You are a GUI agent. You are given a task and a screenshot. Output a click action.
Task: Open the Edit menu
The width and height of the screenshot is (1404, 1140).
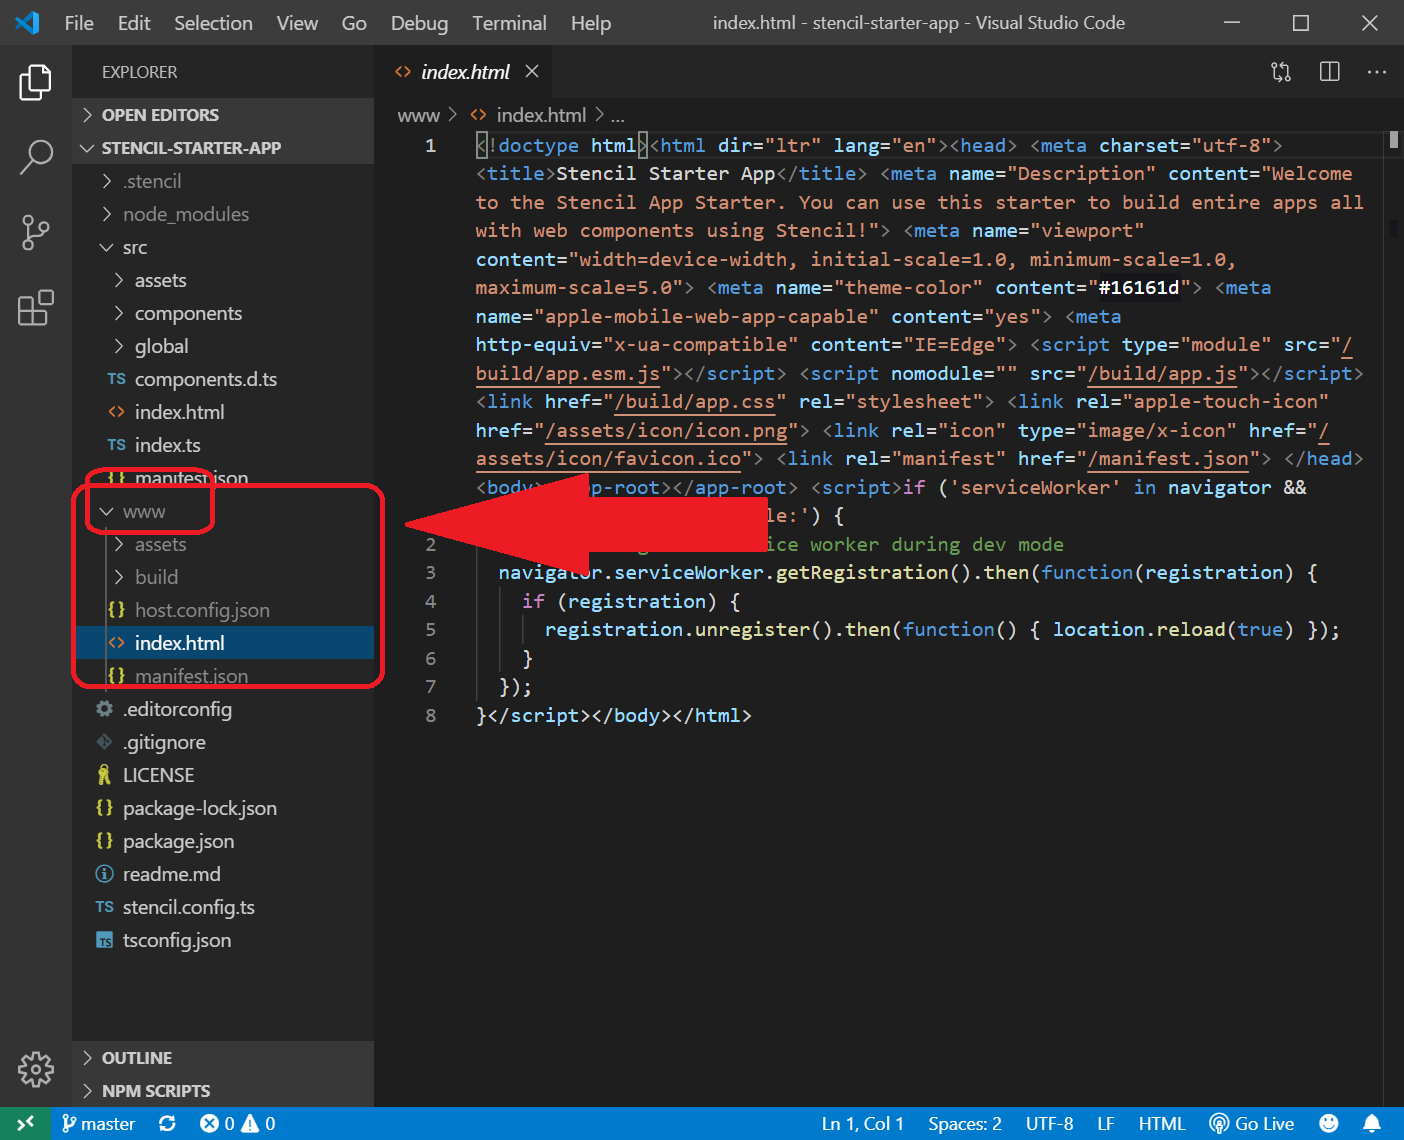coord(134,23)
